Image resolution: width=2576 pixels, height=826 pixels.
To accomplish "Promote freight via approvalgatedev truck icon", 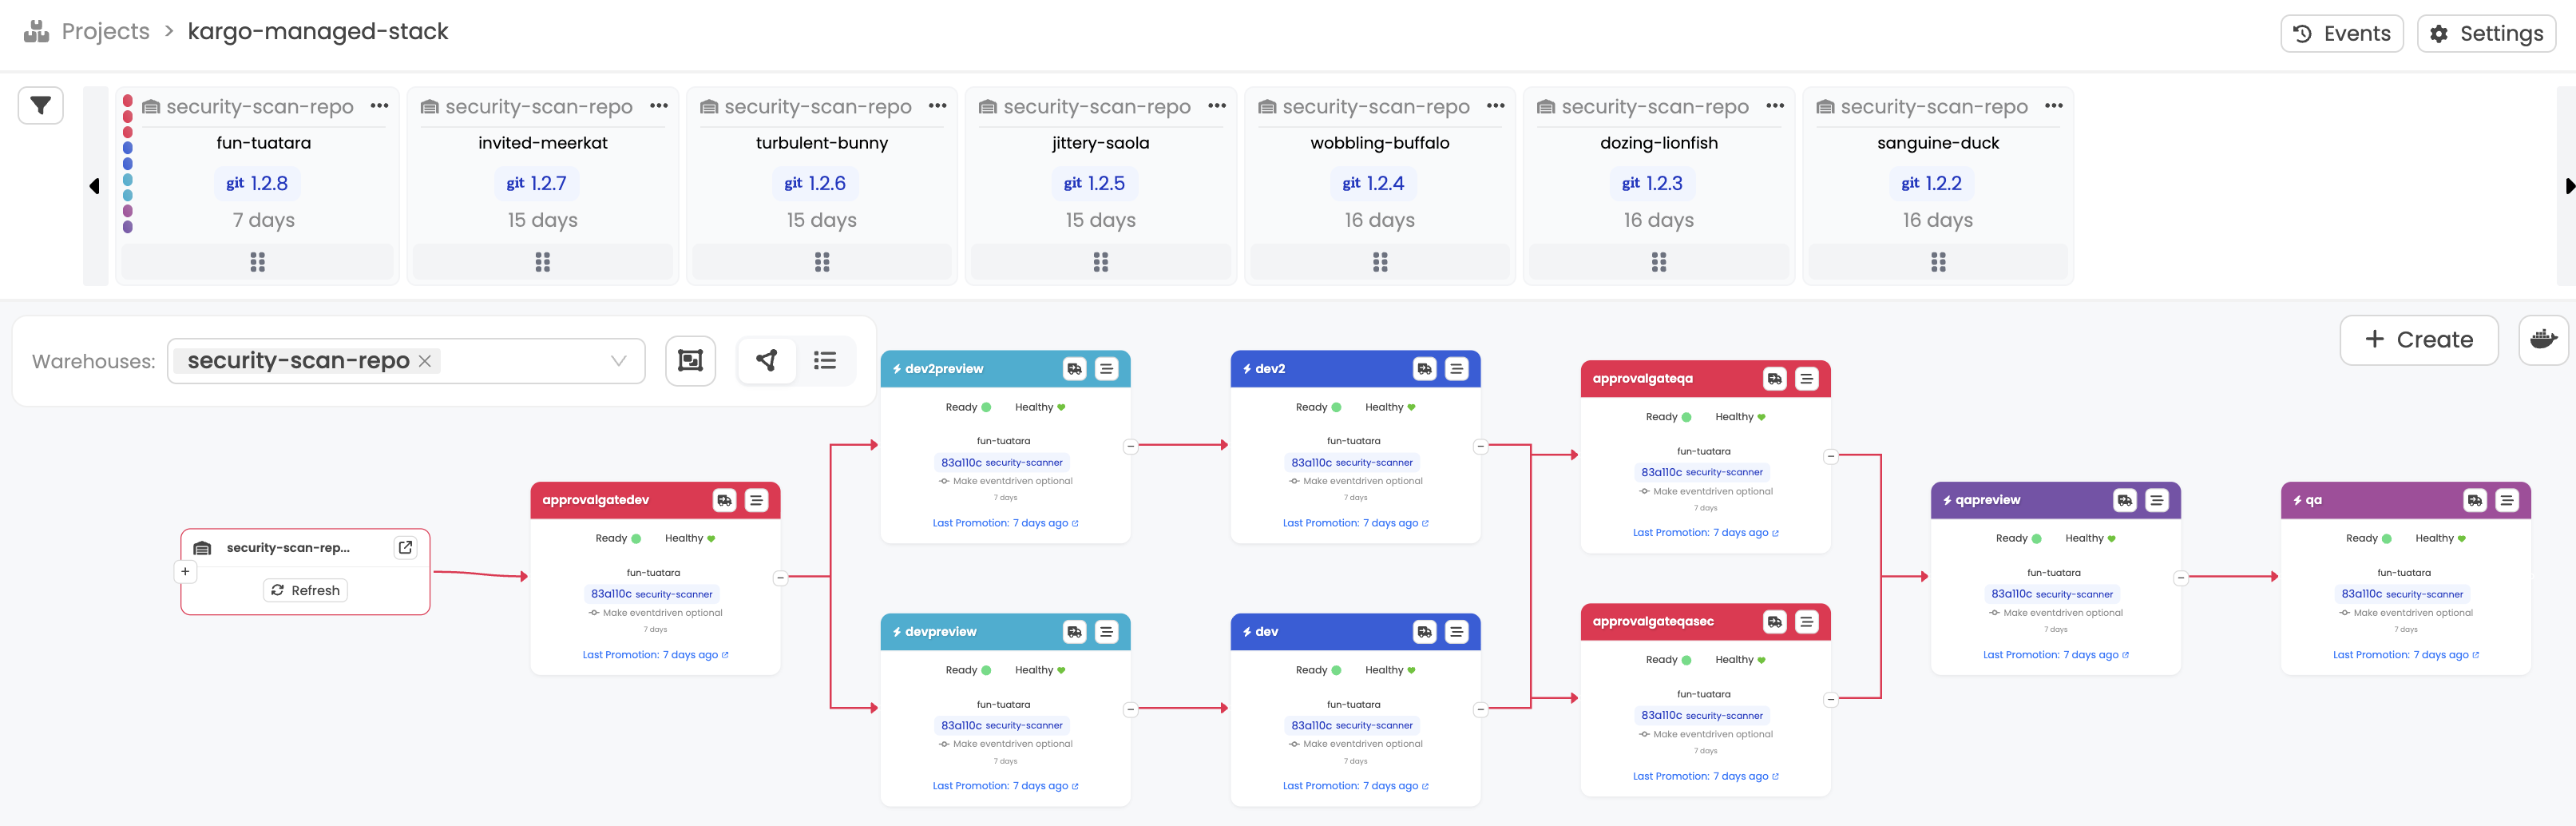I will pos(724,500).
